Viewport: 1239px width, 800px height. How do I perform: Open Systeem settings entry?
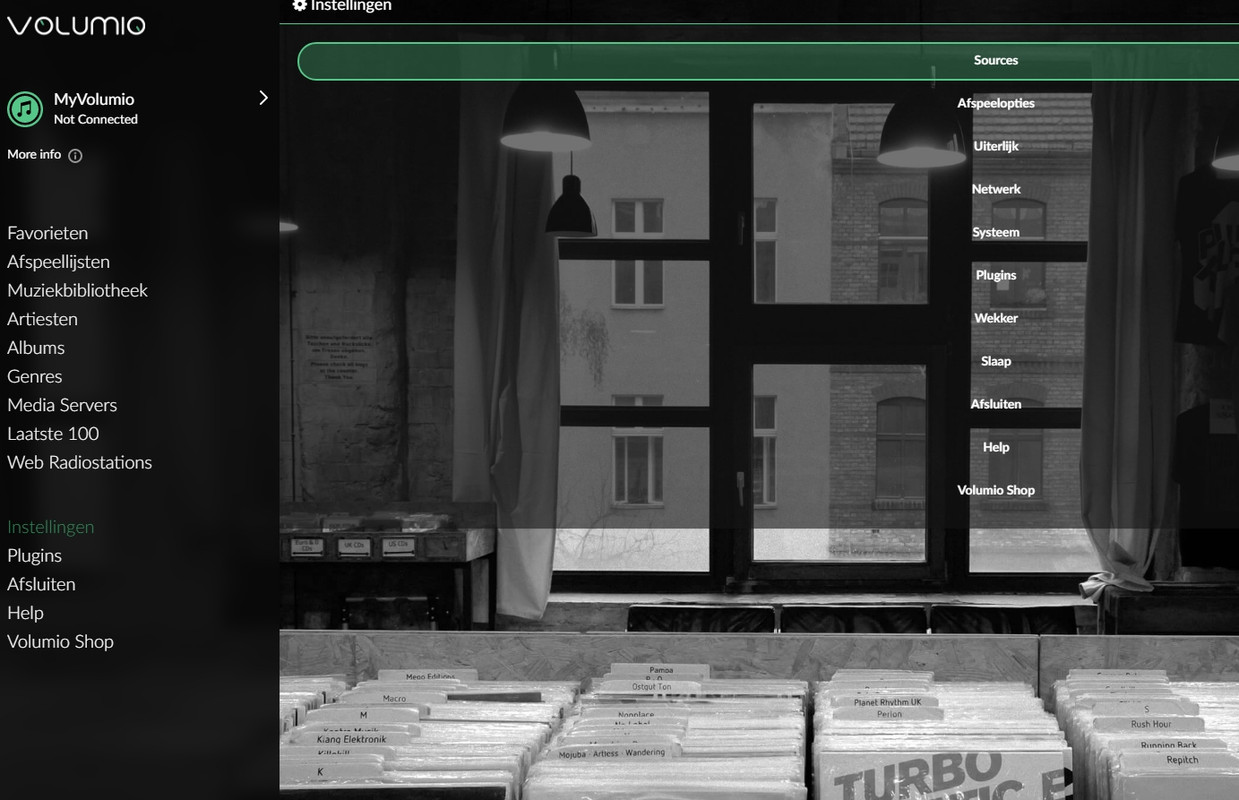point(996,233)
